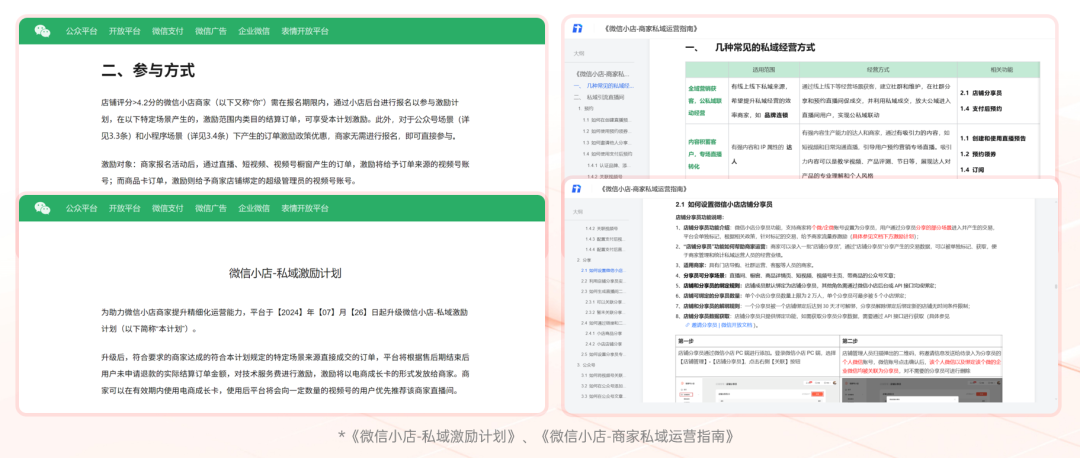Go to 微信广告 in the top navigation bar

(211, 31)
